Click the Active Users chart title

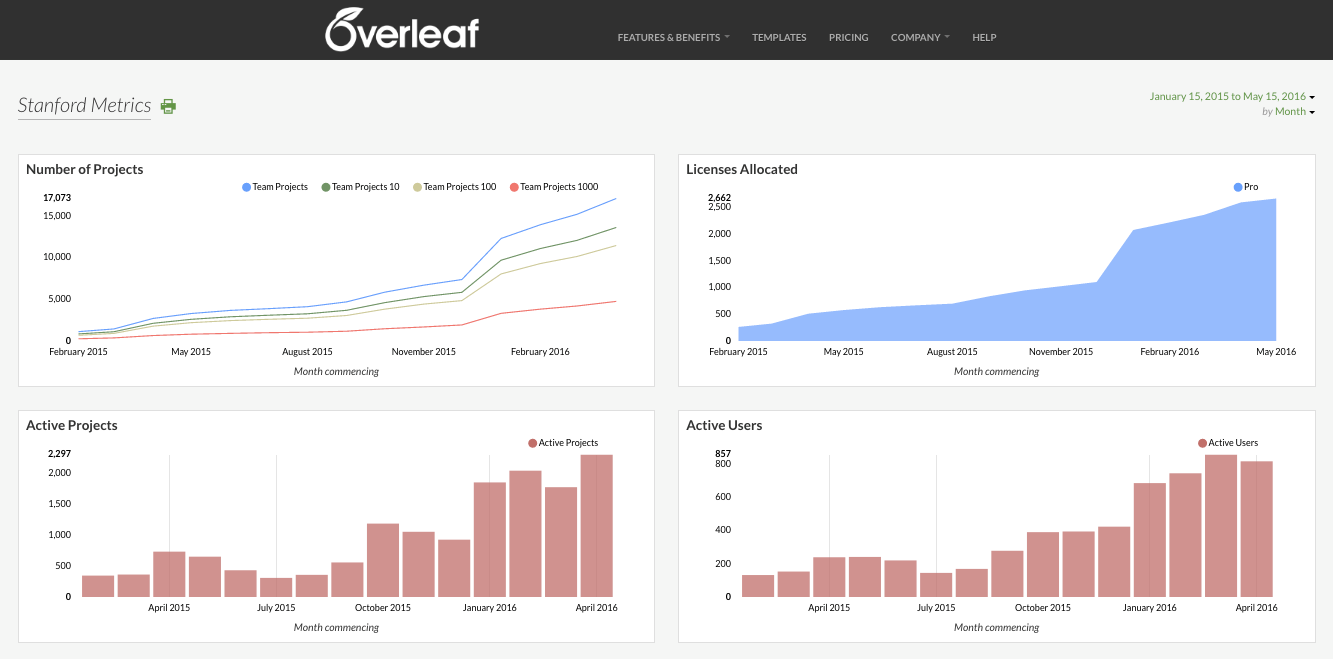pos(724,425)
